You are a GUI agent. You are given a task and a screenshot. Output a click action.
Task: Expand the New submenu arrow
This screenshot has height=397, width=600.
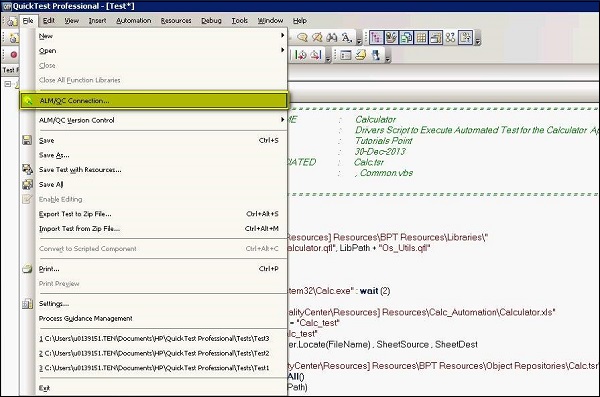282,36
